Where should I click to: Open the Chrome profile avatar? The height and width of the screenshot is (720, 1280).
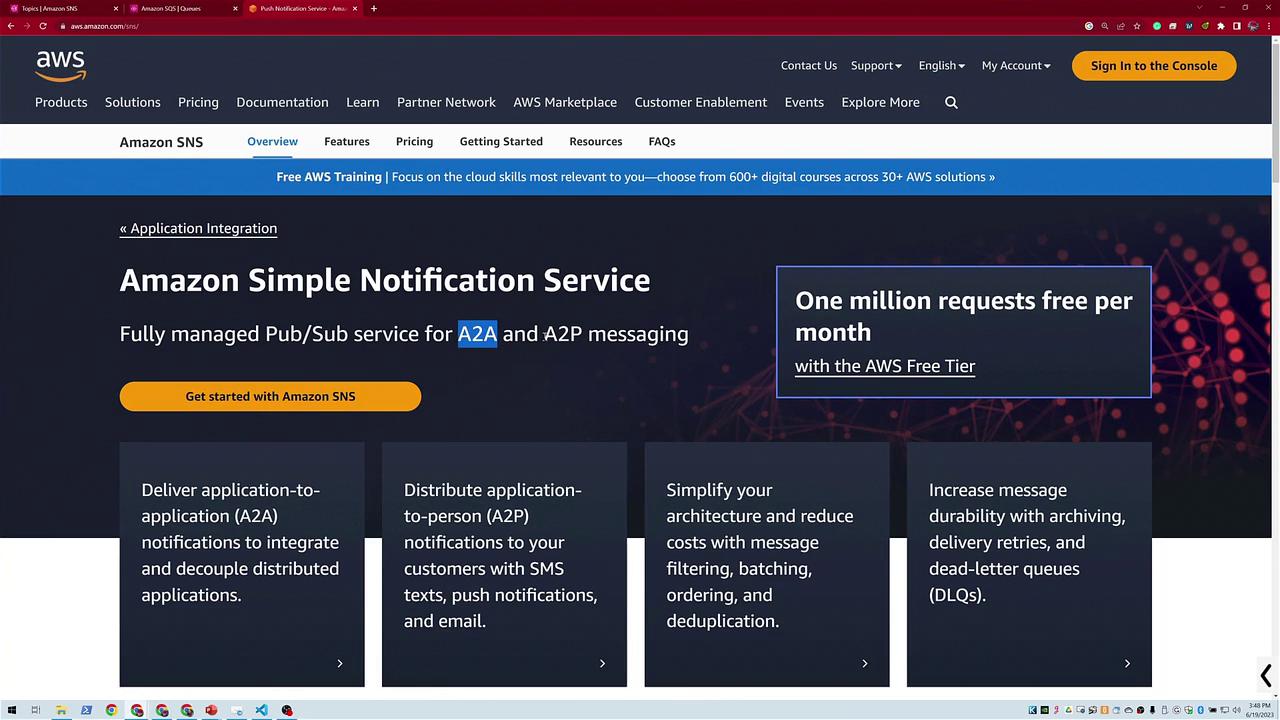click(x=1253, y=26)
